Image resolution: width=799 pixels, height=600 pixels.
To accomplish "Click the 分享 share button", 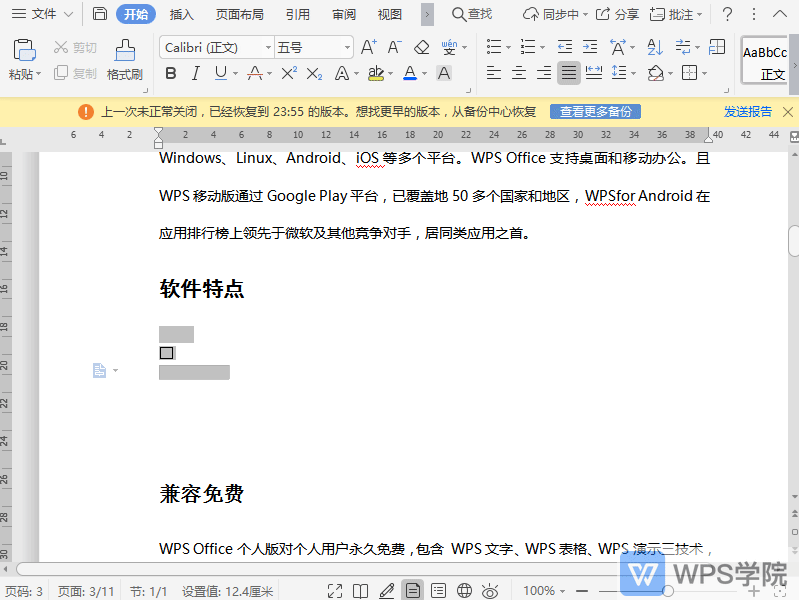I will pyautogui.click(x=617, y=14).
